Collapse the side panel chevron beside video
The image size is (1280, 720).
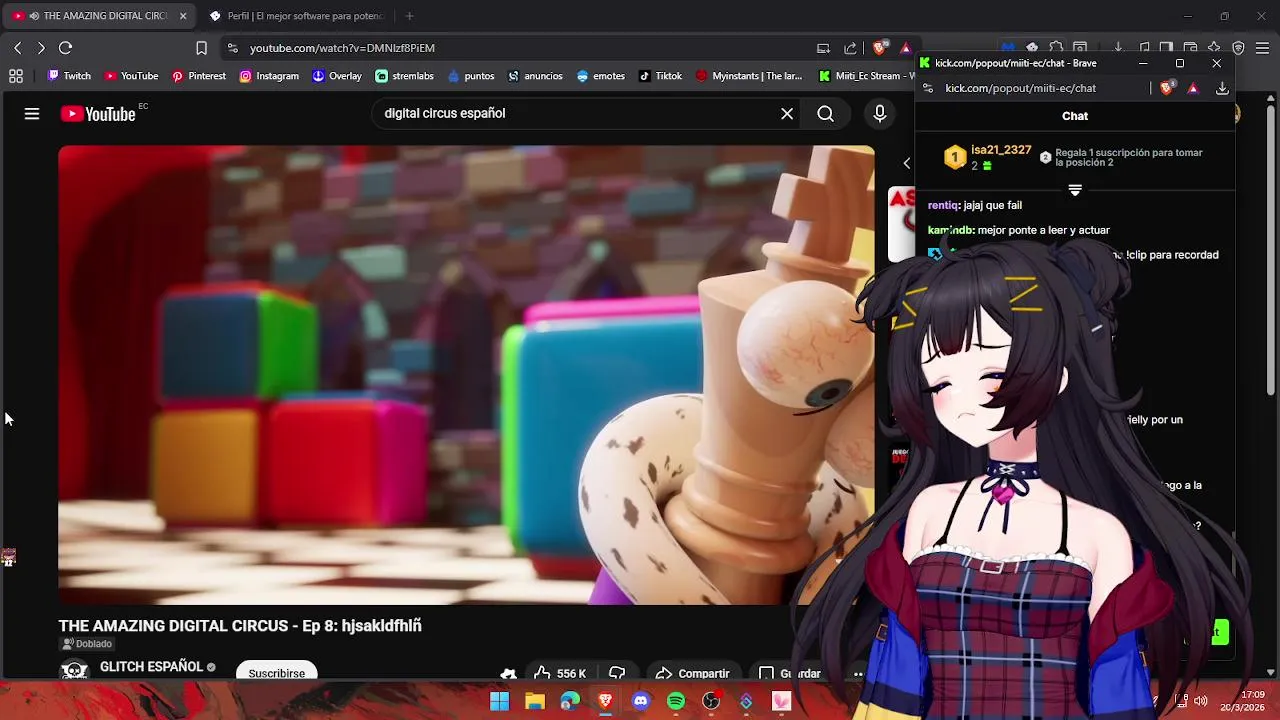(x=907, y=163)
